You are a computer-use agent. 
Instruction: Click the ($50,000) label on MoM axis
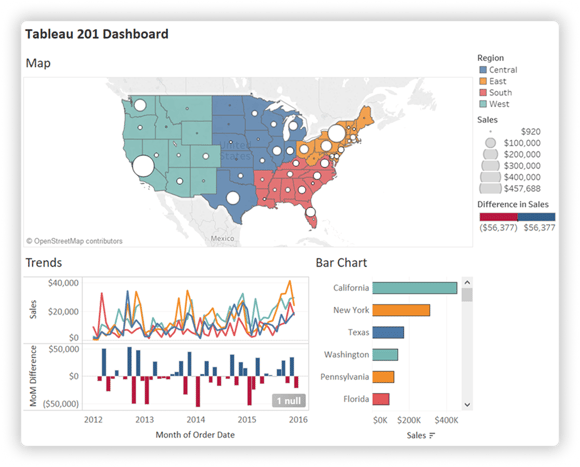coord(61,404)
